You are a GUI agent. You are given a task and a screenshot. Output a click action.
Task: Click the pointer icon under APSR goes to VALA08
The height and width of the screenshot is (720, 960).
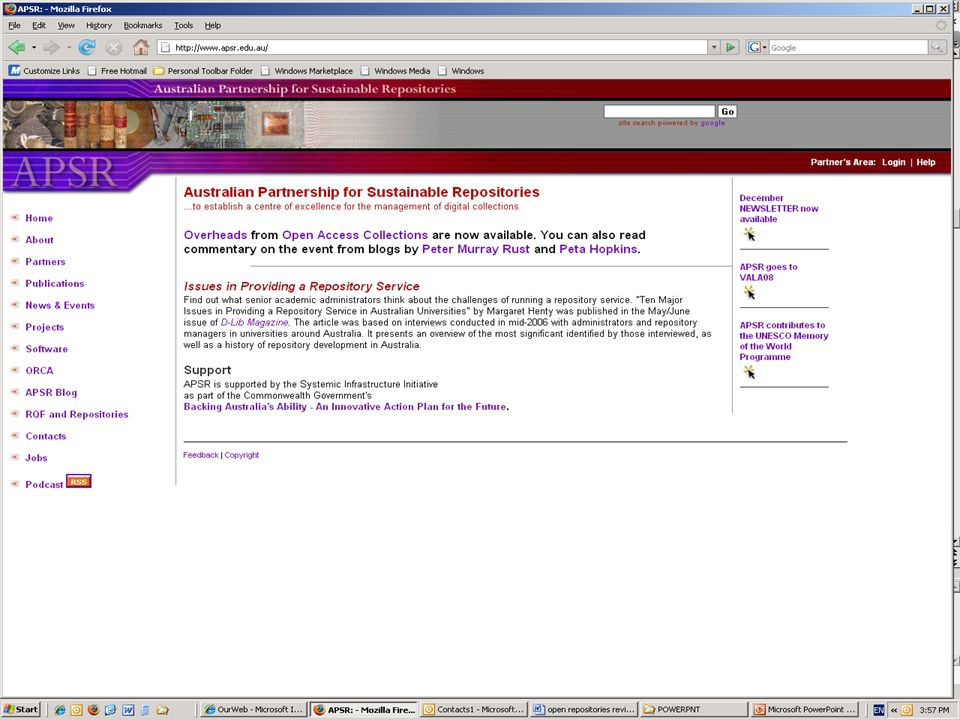pos(749,293)
